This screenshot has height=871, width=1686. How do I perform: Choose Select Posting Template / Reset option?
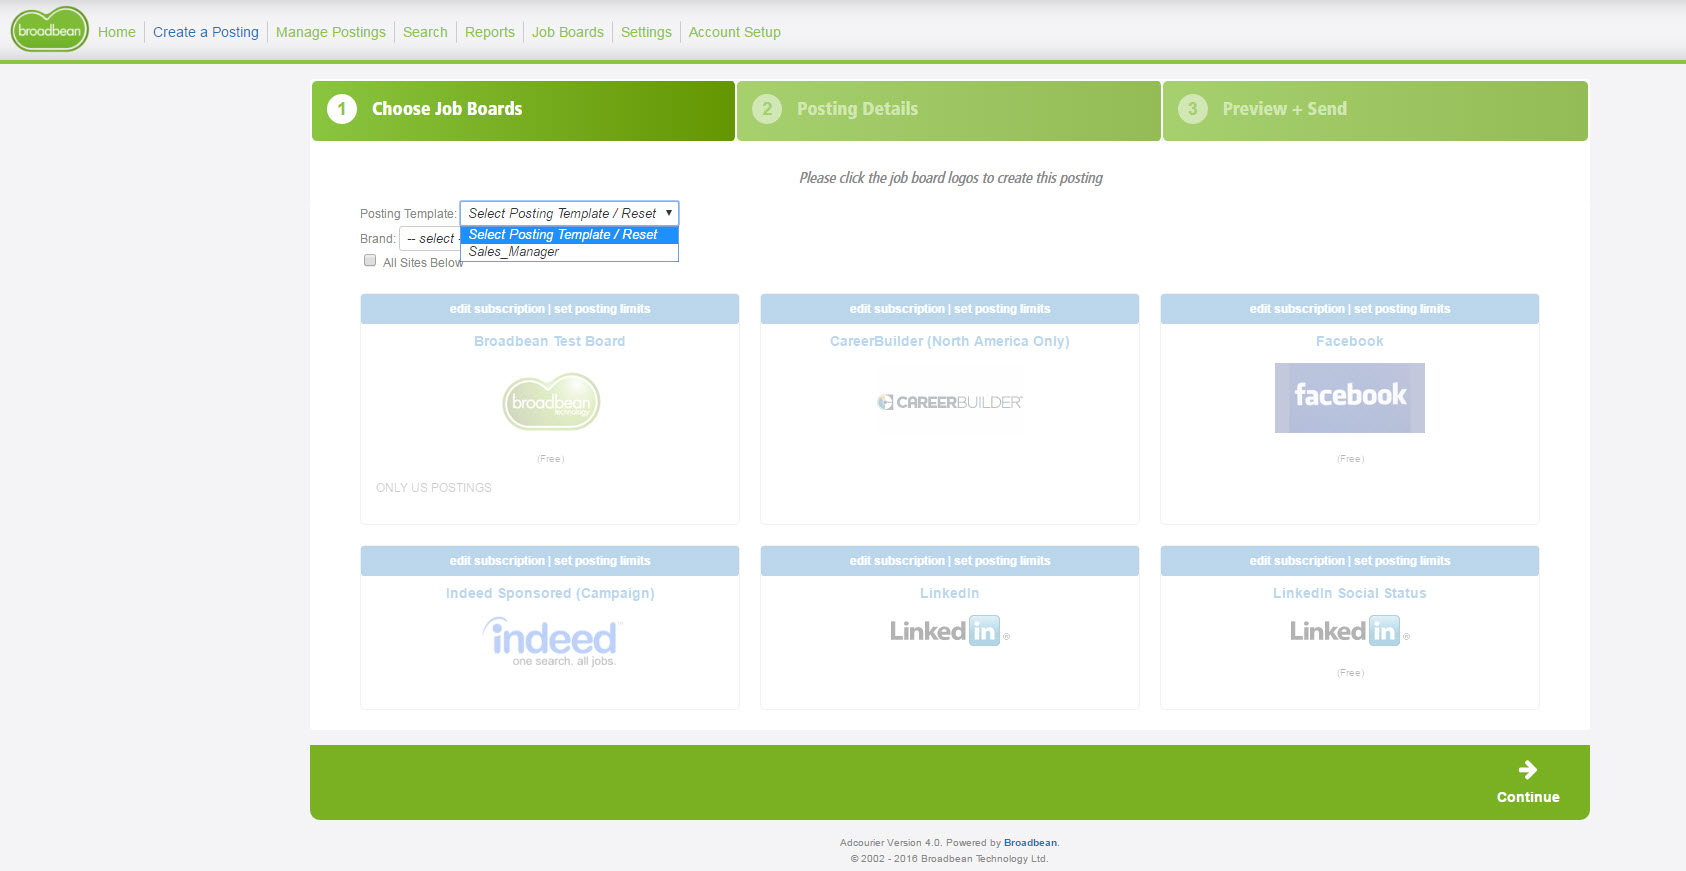pyautogui.click(x=569, y=235)
